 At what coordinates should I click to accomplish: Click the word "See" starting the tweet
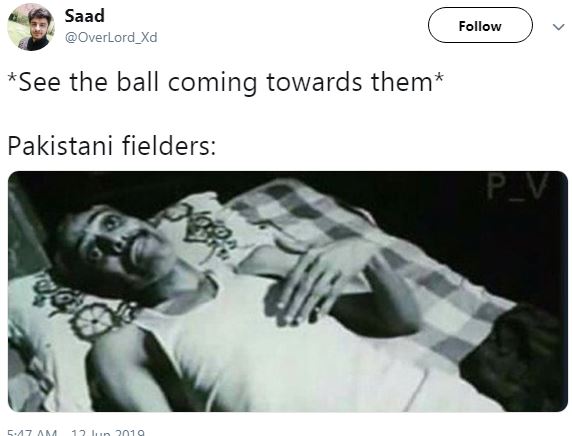click(39, 82)
